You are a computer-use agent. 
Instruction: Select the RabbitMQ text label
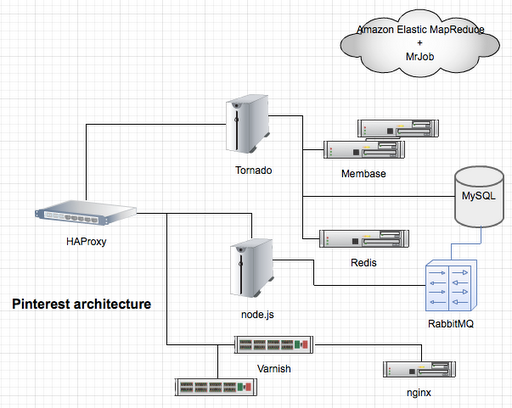[x=451, y=324]
